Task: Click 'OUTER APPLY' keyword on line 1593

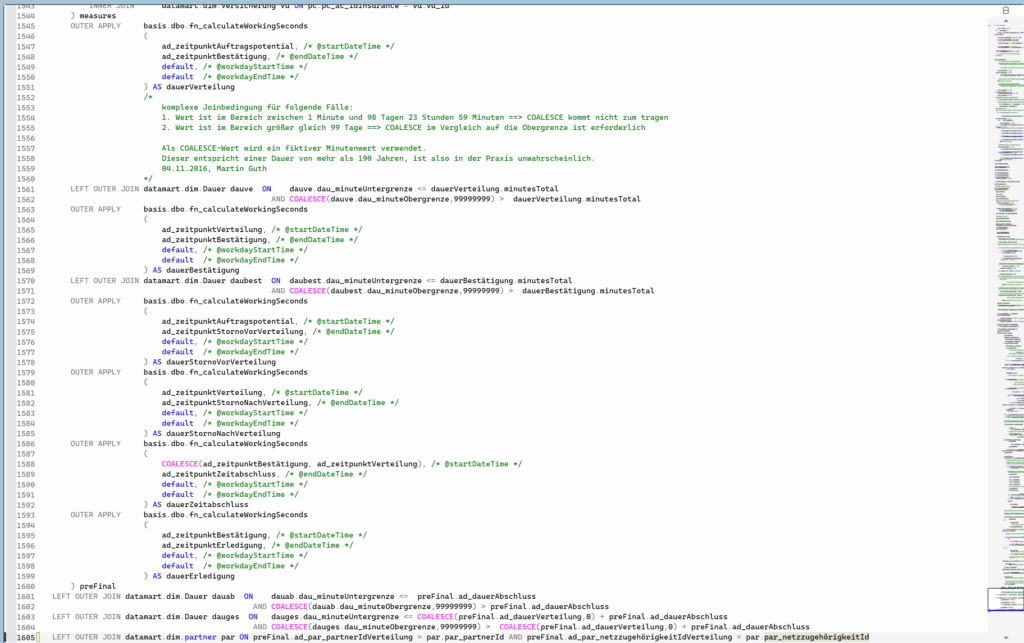Action: [x=95, y=515]
